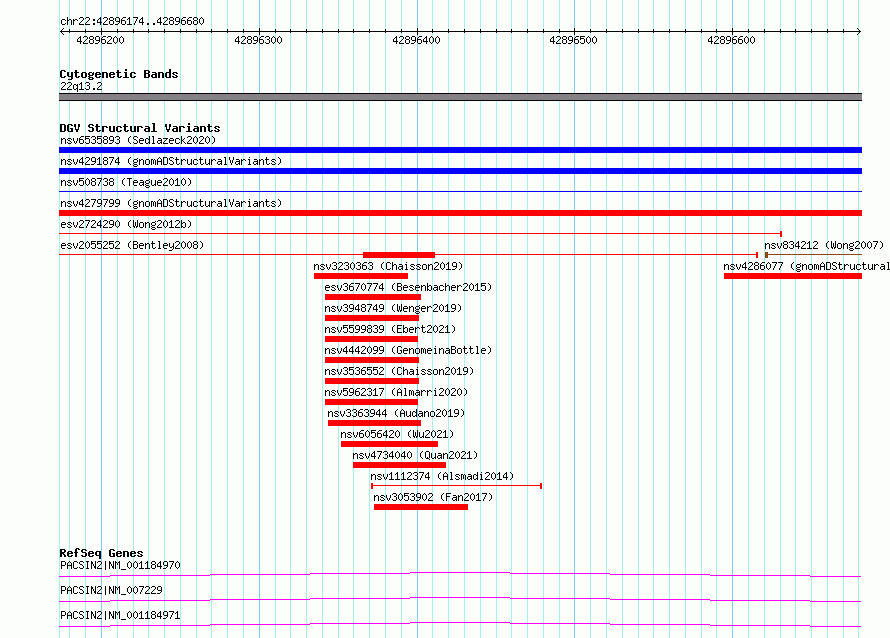Click the ruler's right arrow end

(859, 31)
